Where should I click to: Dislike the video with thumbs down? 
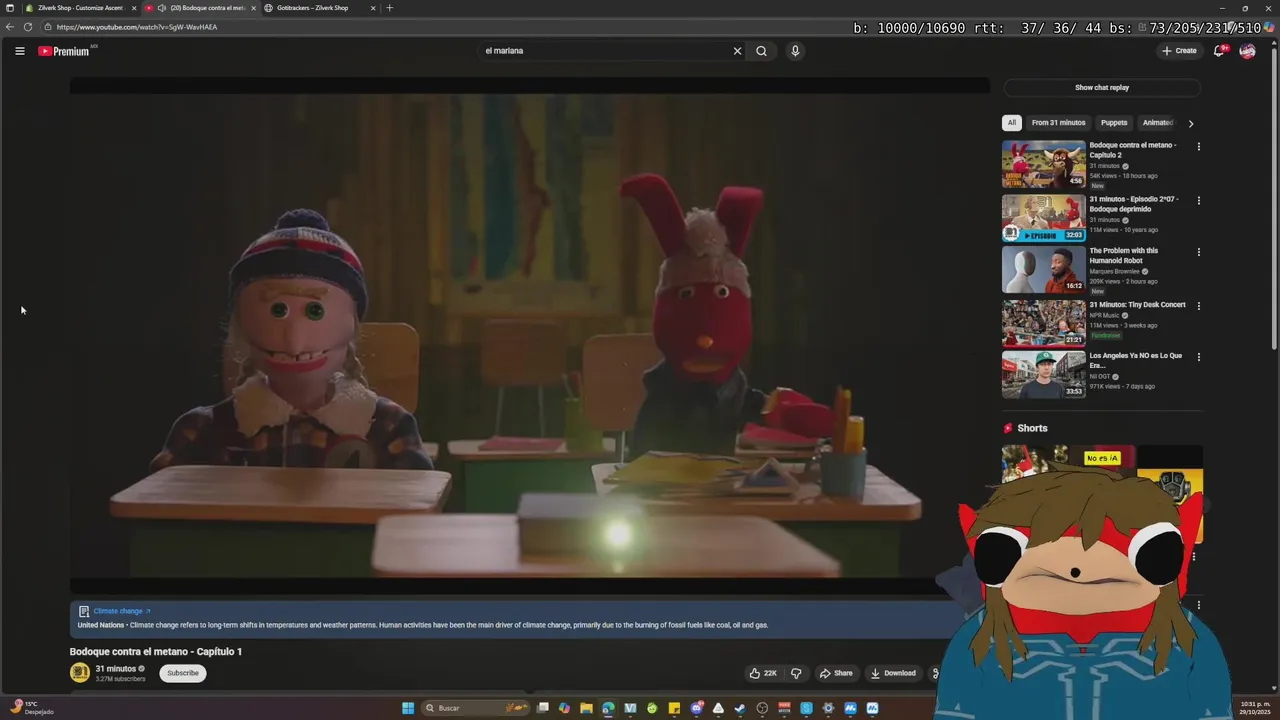796,673
